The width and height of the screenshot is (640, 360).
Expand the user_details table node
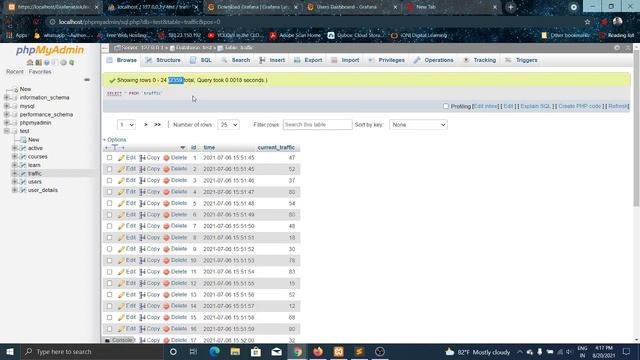click(15, 190)
